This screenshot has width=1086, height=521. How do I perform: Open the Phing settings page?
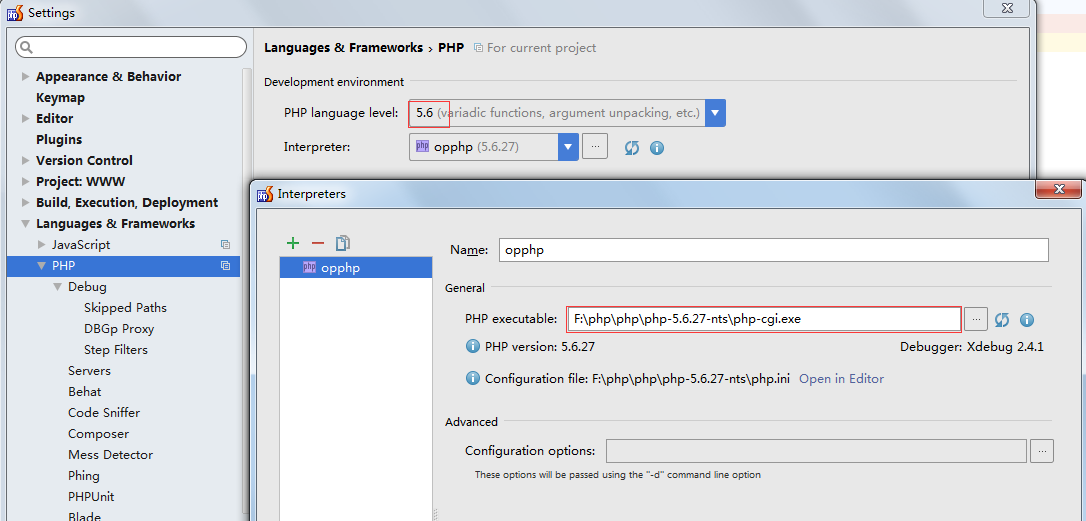pyautogui.click(x=84, y=475)
